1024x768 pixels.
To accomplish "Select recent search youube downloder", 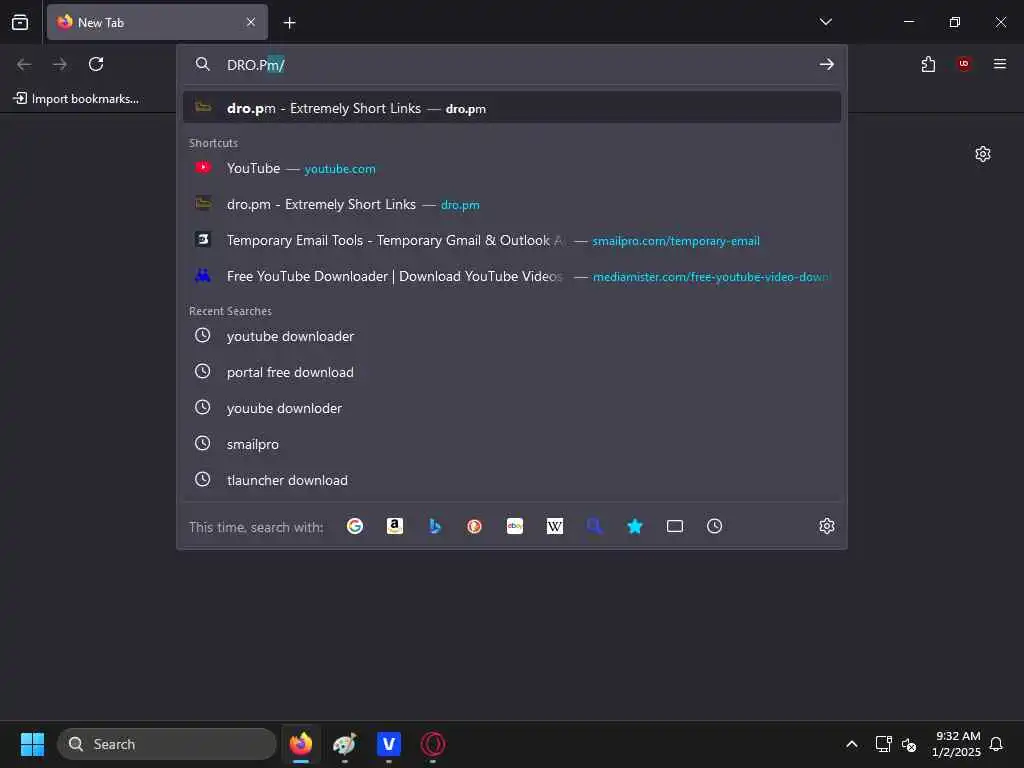I will coord(512,408).
